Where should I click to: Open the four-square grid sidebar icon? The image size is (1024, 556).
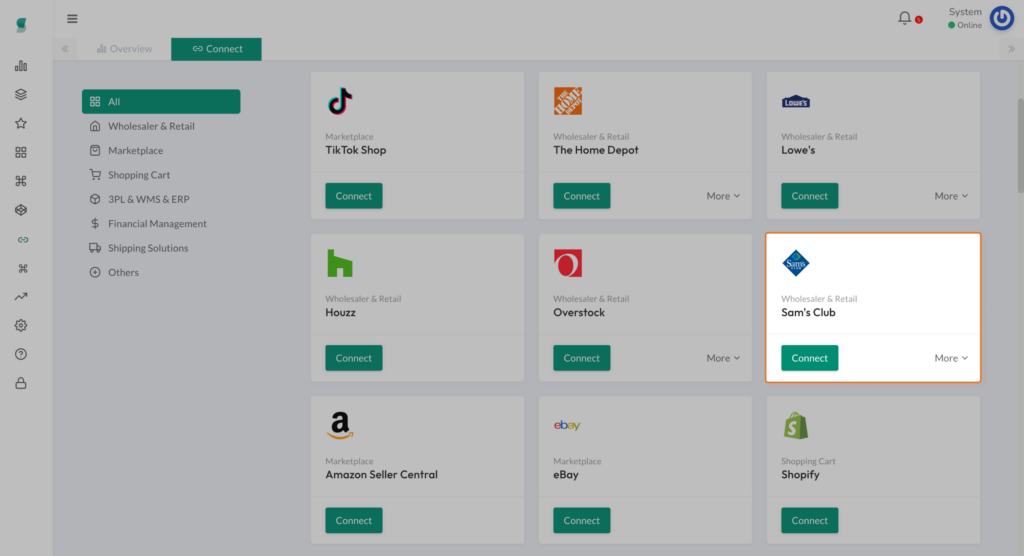[x=21, y=152]
